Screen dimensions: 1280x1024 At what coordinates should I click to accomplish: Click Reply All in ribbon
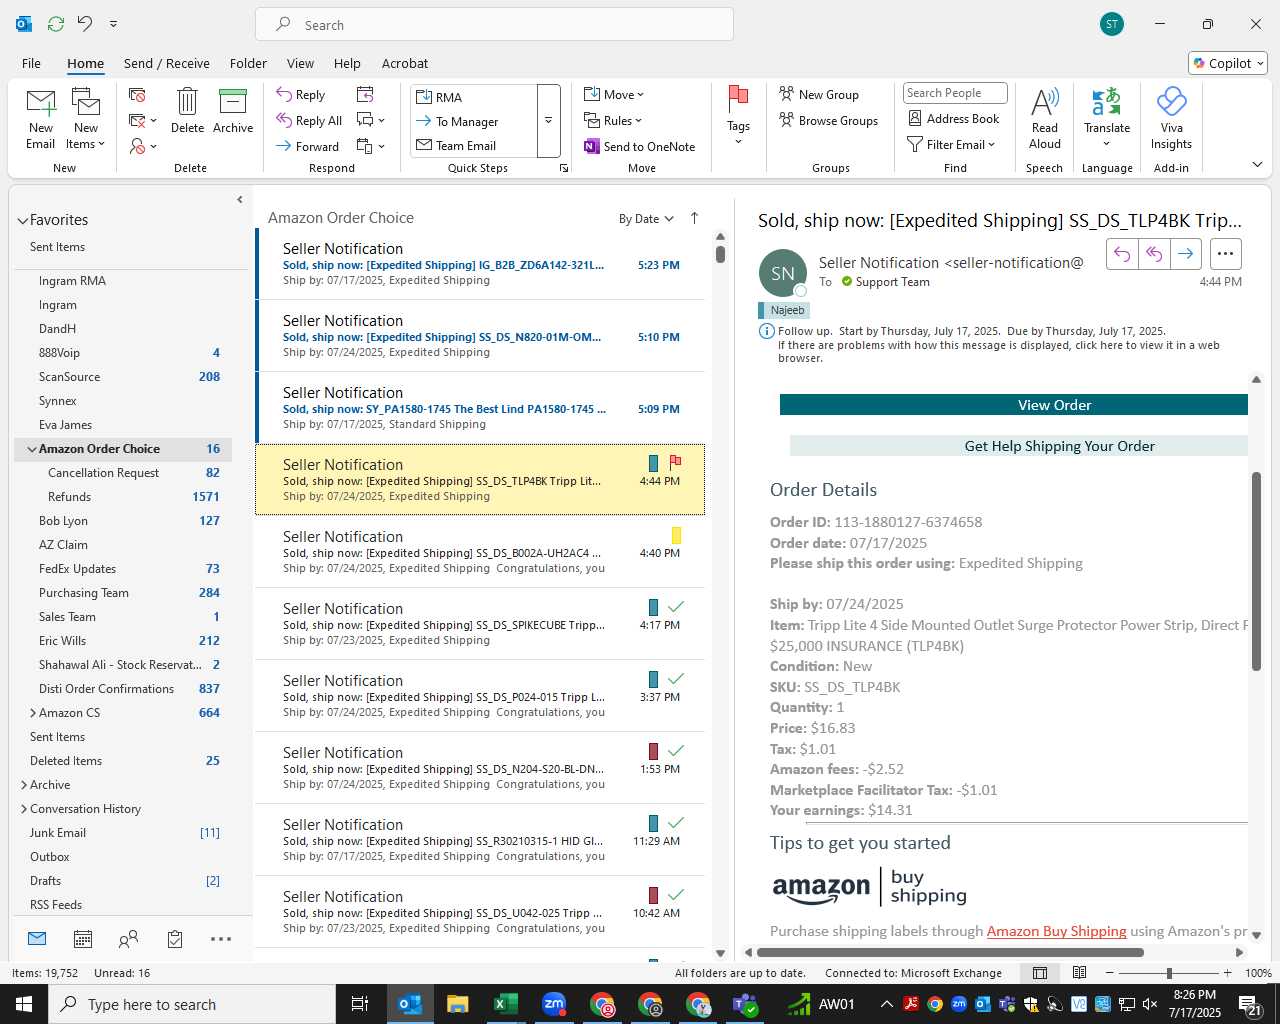pyautogui.click(x=309, y=121)
